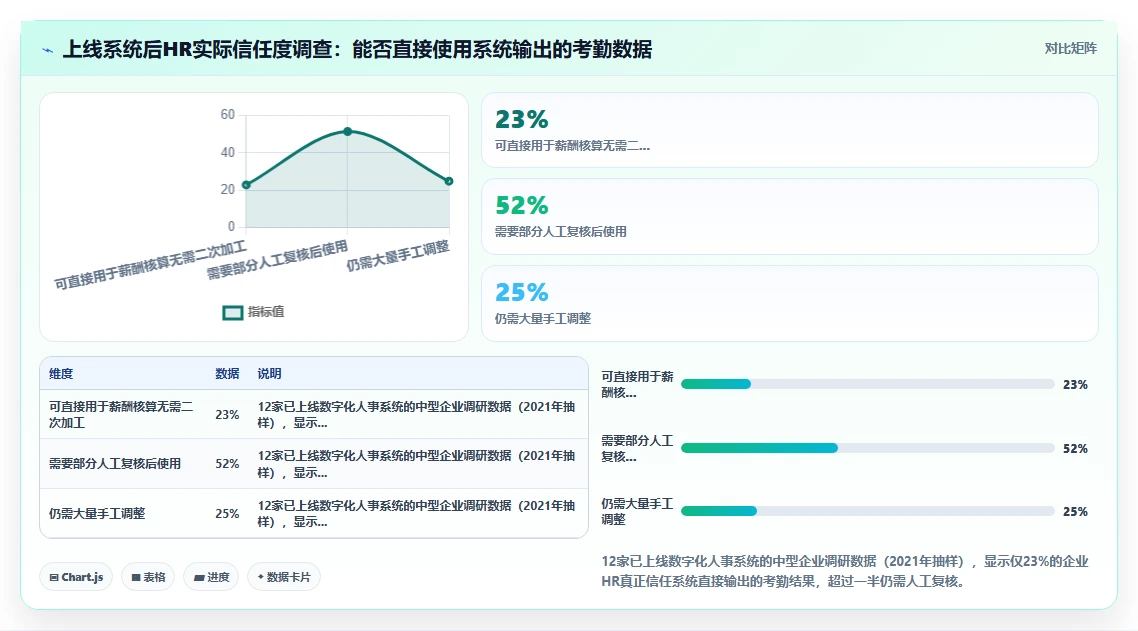This screenshot has height=631, width=1138.
Task: Select table cell 可直接用于薪酬核算无需二次加工
Action: pos(121,415)
